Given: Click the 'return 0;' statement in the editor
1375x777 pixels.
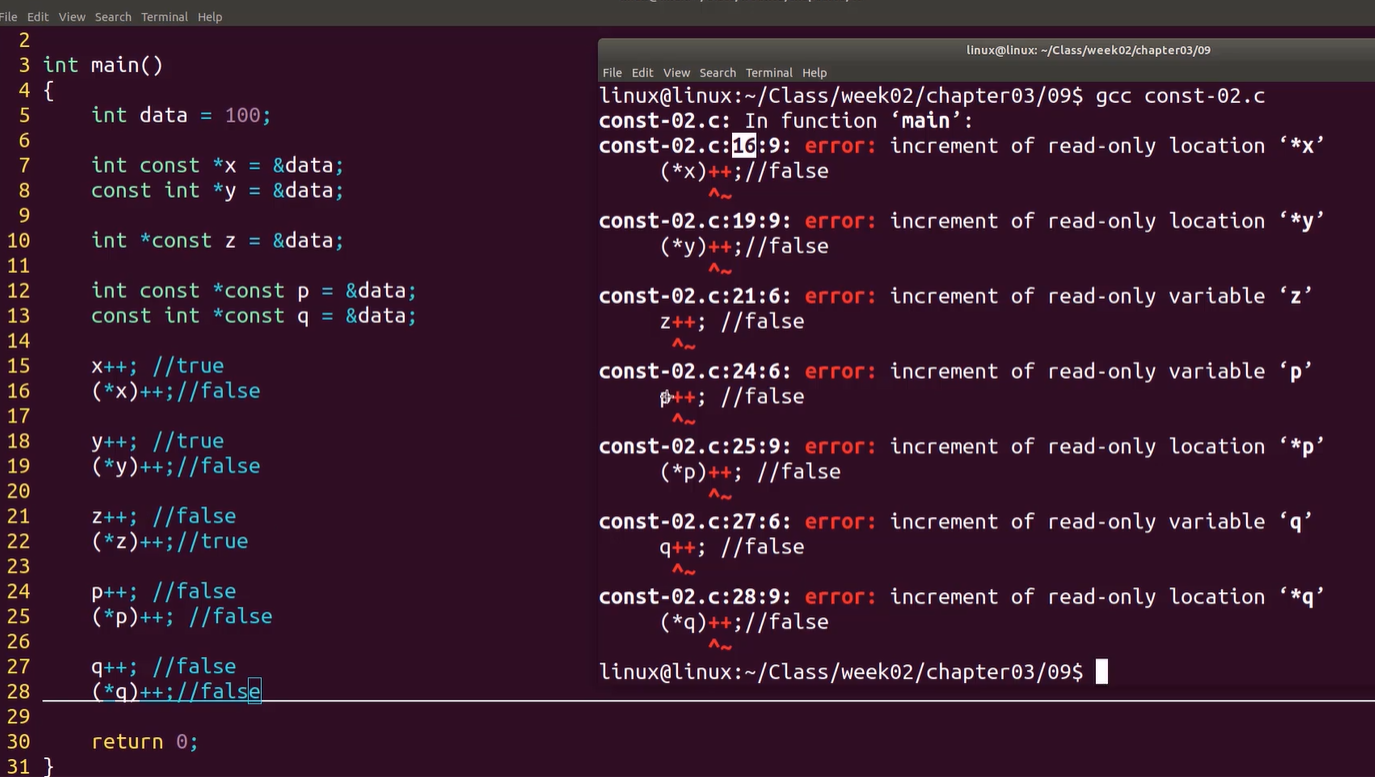Looking at the screenshot, I should 145,742.
